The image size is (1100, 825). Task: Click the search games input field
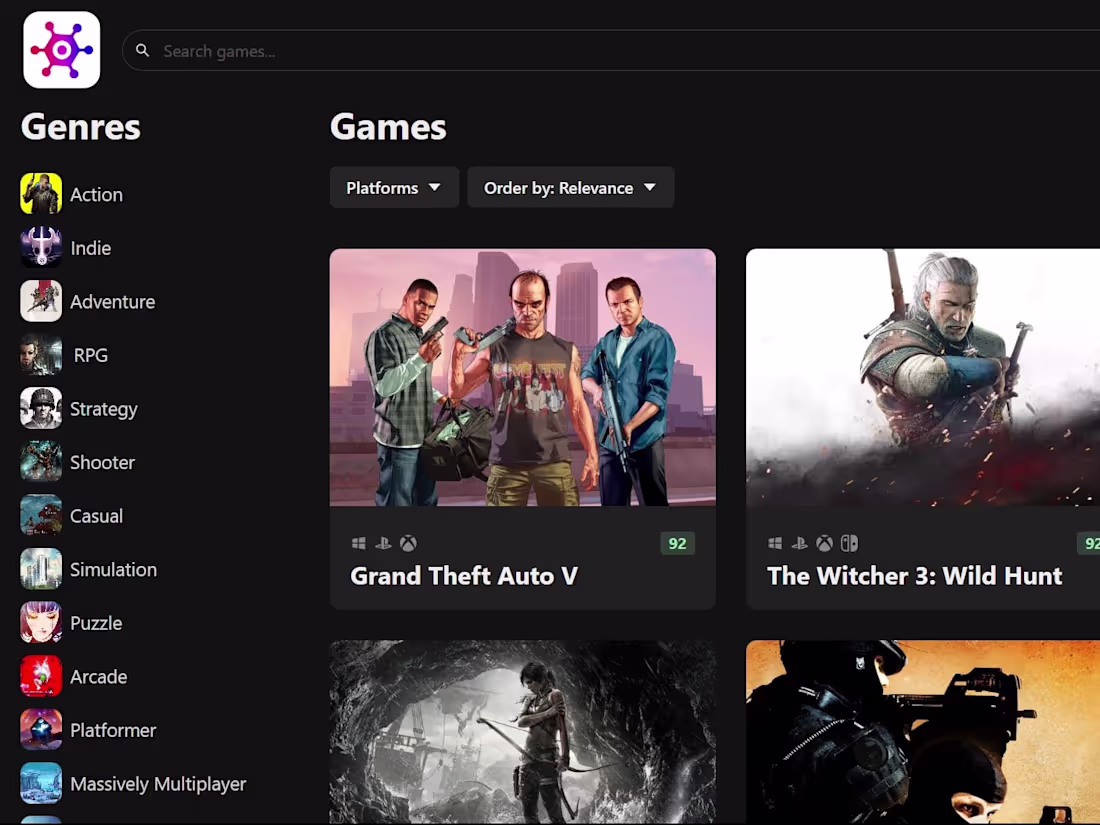pos(400,50)
